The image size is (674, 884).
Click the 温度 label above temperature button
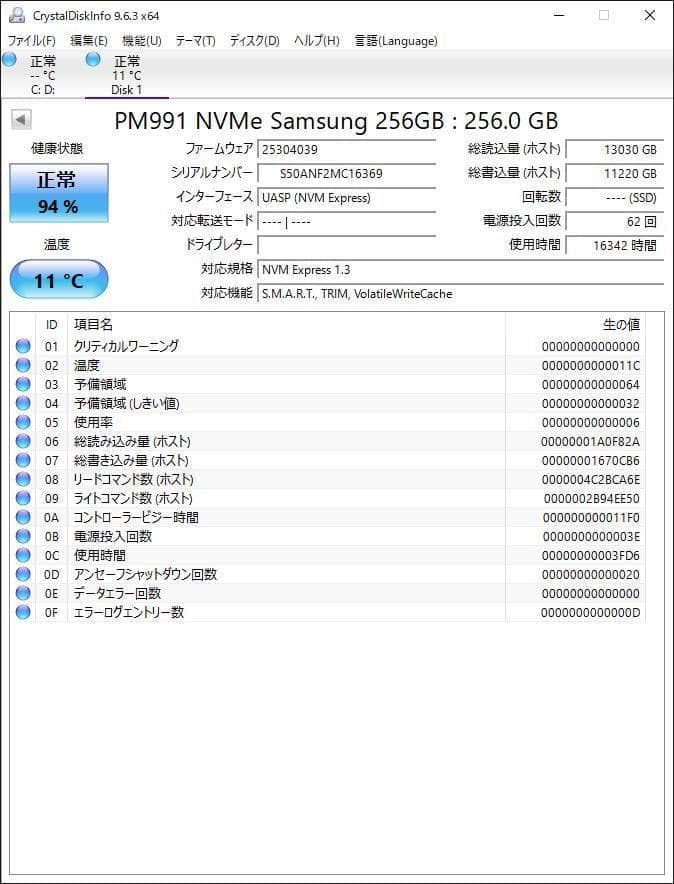(x=57, y=245)
